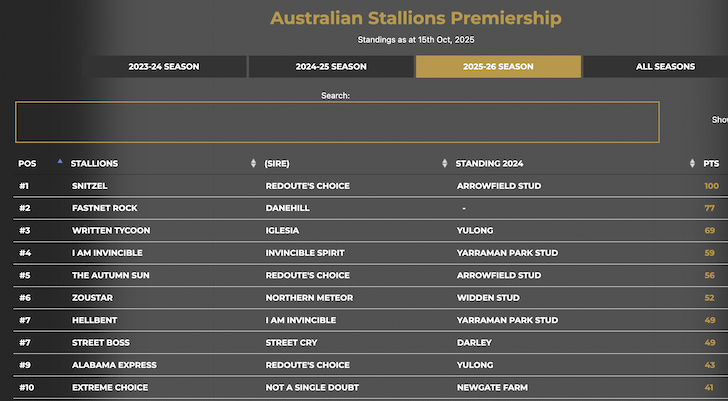Click into the Search input field
This screenshot has height=401, width=728.
(x=337, y=122)
